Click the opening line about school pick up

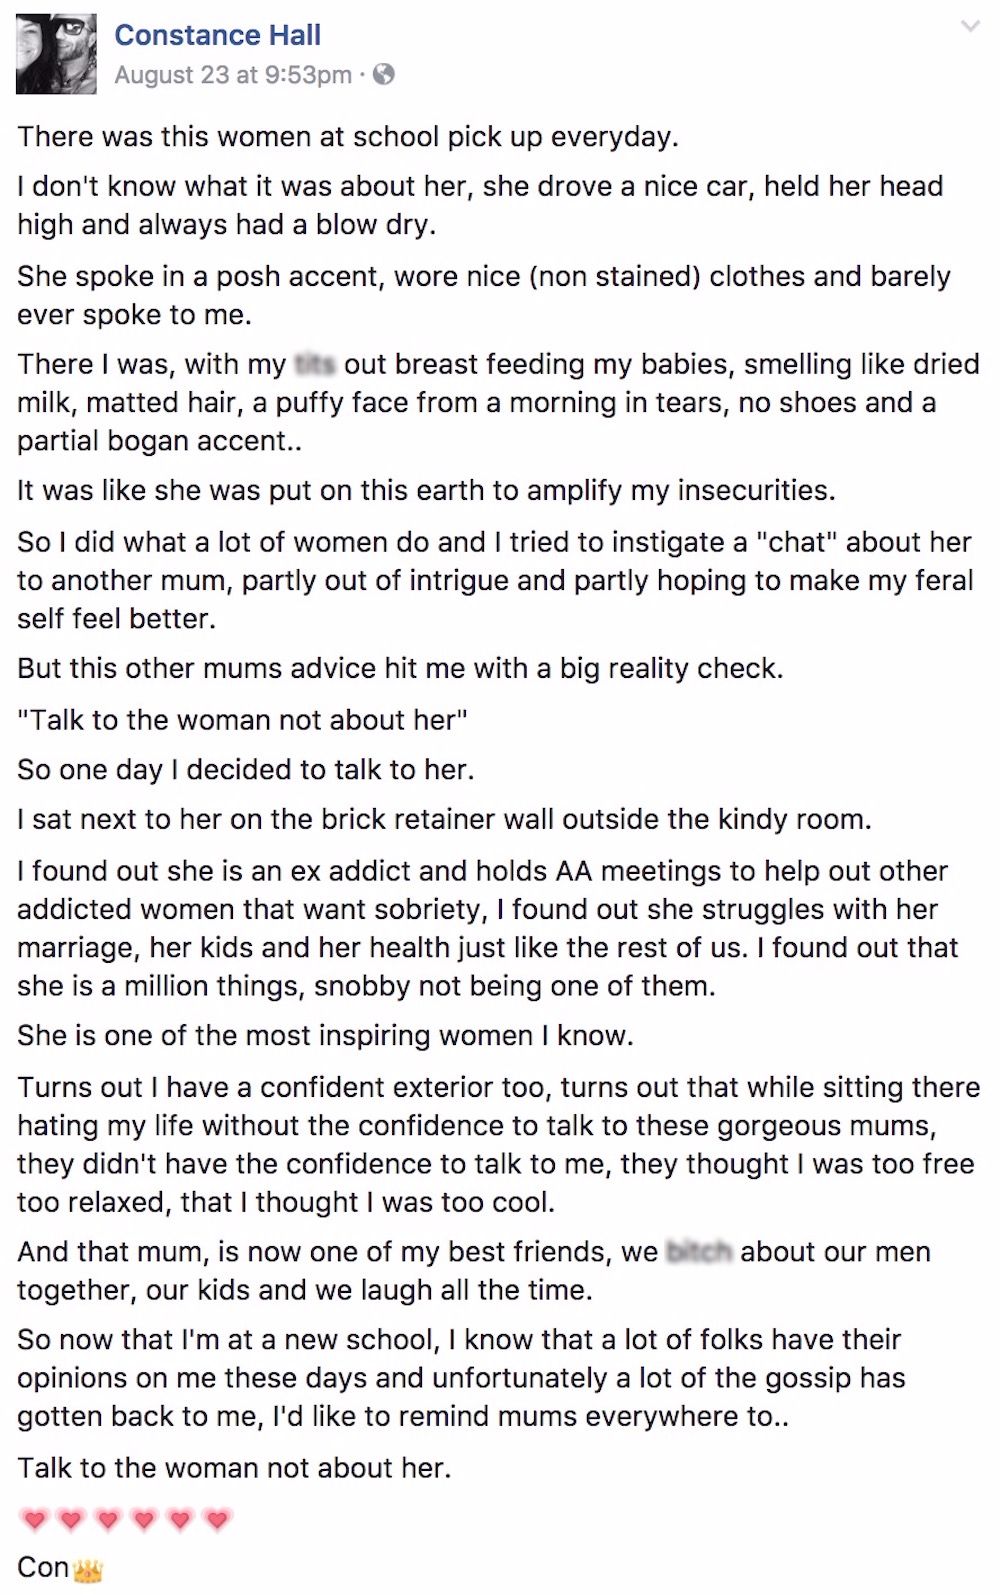click(348, 137)
